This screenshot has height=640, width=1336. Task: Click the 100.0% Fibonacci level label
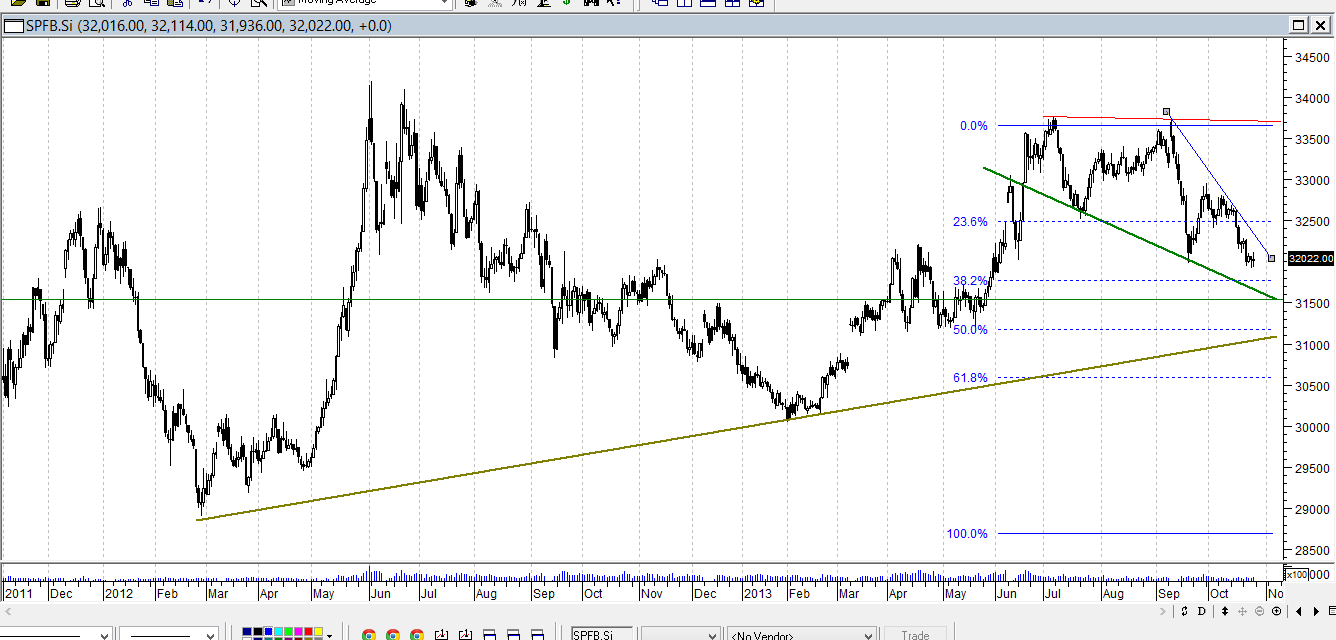tap(967, 534)
